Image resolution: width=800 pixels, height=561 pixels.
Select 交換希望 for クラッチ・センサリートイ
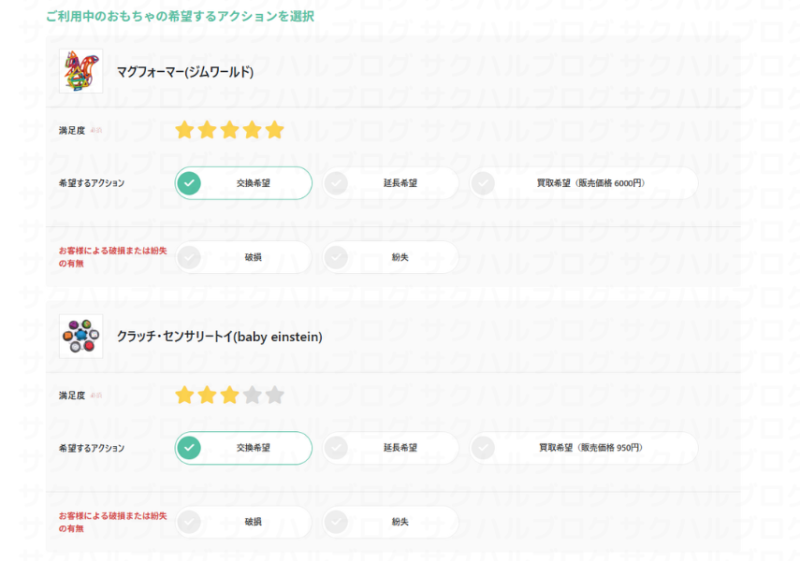244,448
